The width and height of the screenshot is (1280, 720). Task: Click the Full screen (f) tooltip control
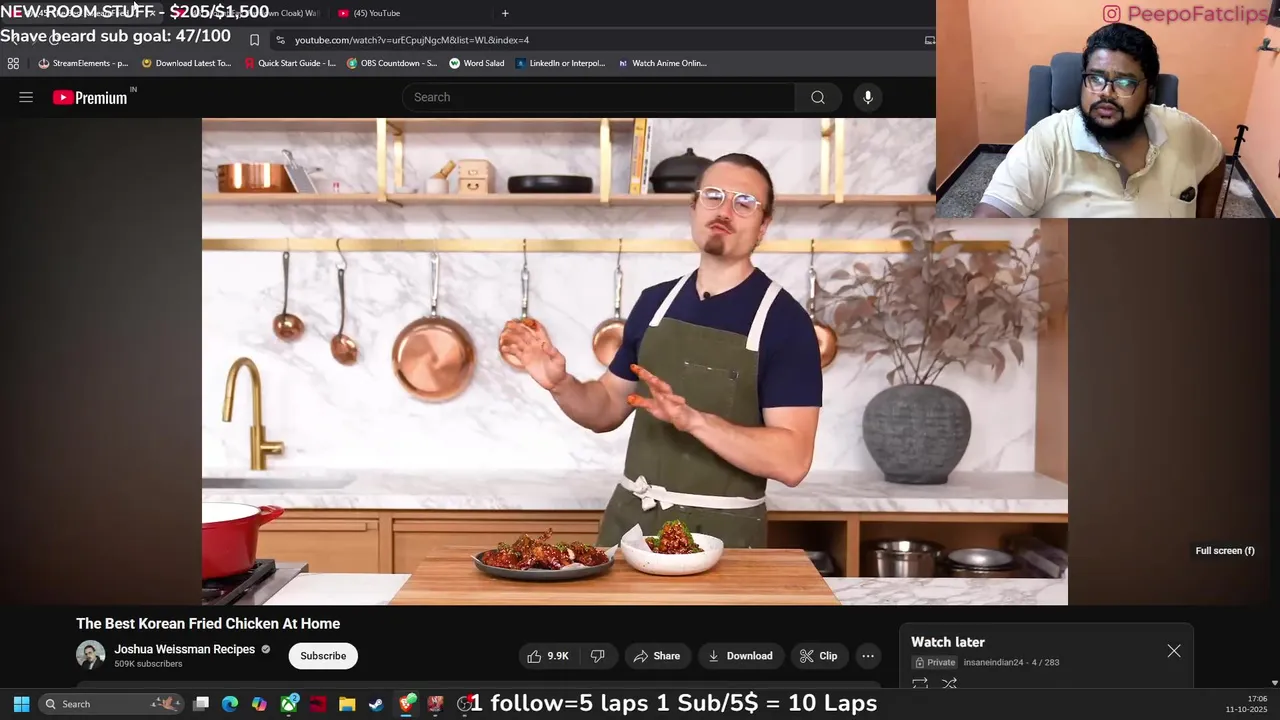1225,551
